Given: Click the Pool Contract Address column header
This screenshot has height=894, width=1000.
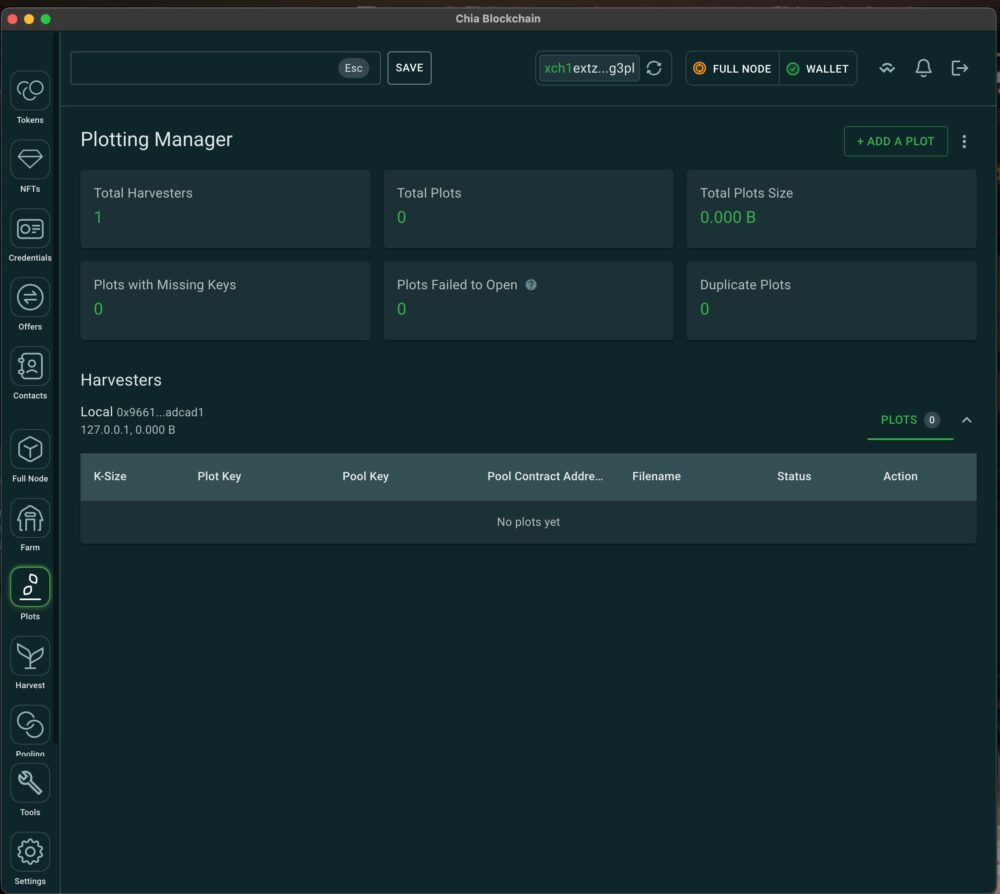Looking at the screenshot, I should pyautogui.click(x=545, y=476).
